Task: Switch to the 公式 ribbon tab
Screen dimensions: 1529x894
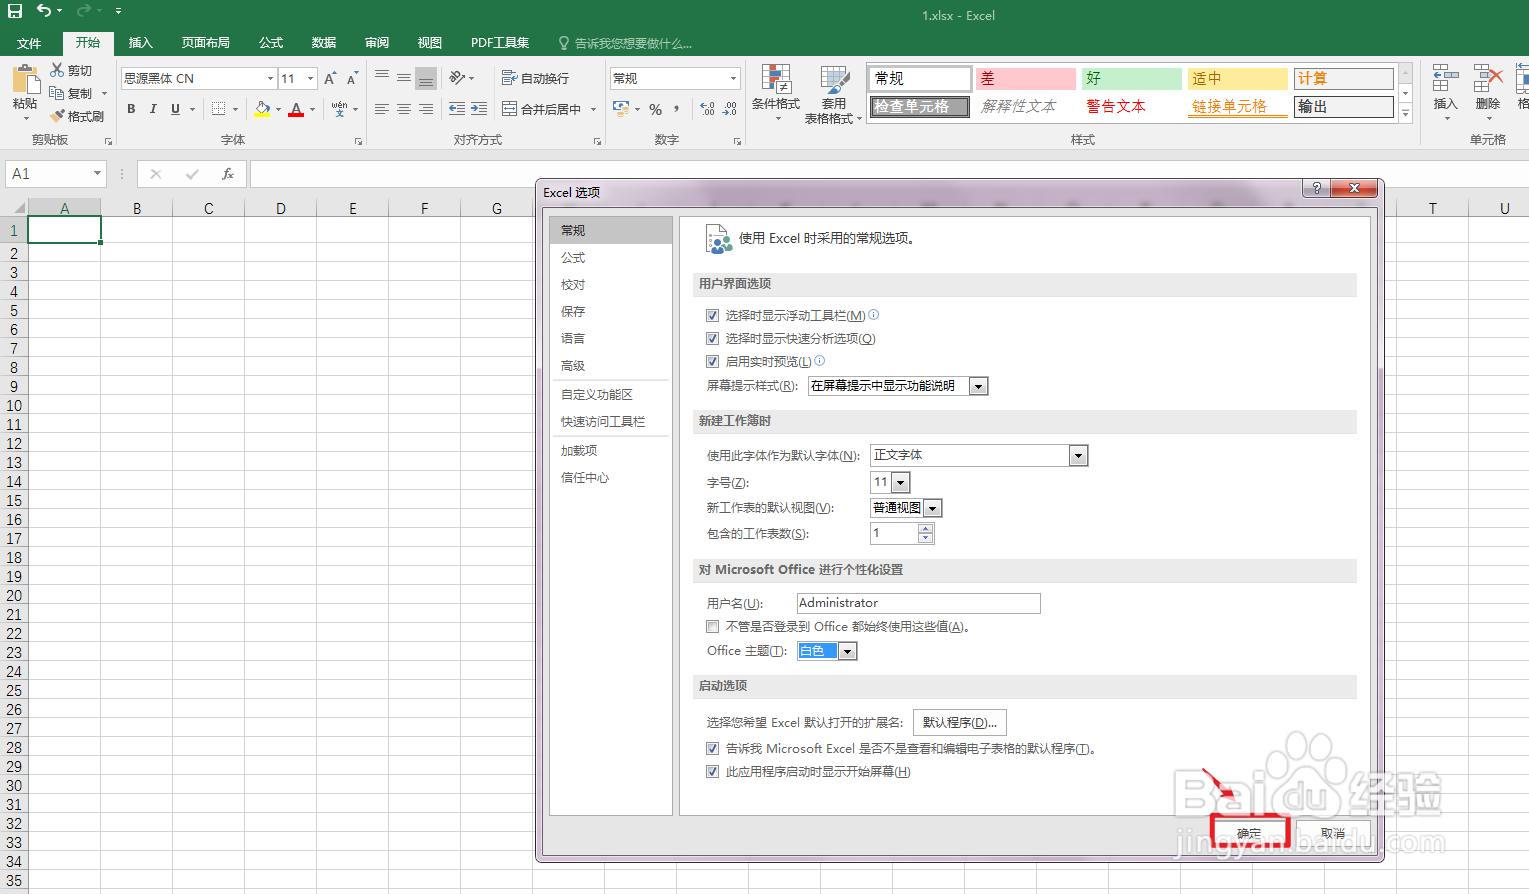Action: [271, 43]
